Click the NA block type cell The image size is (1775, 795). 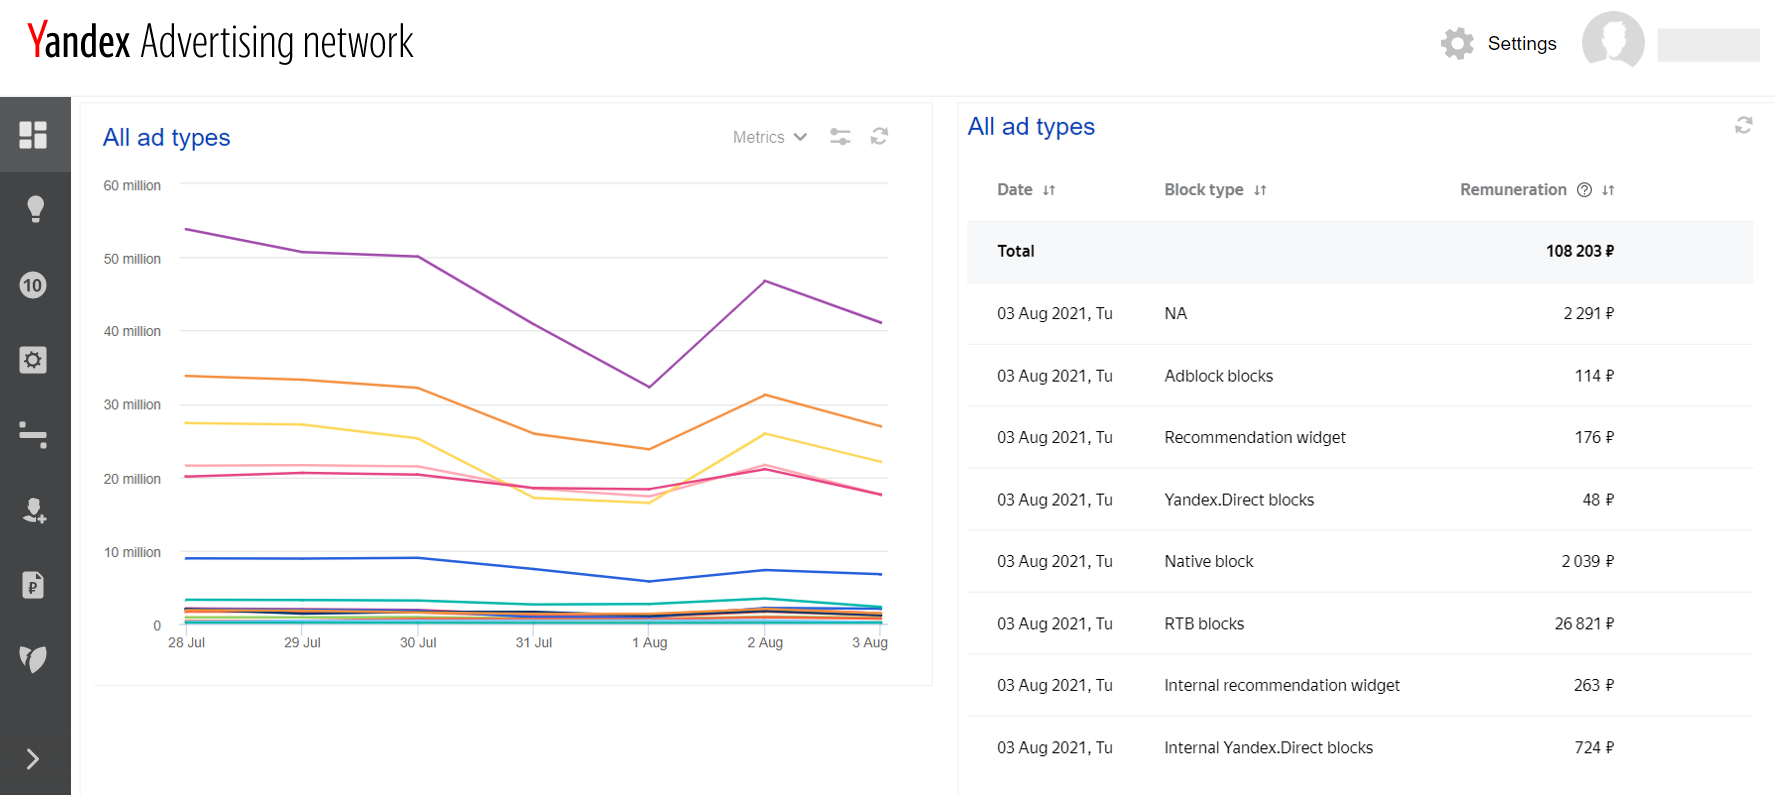click(1176, 314)
